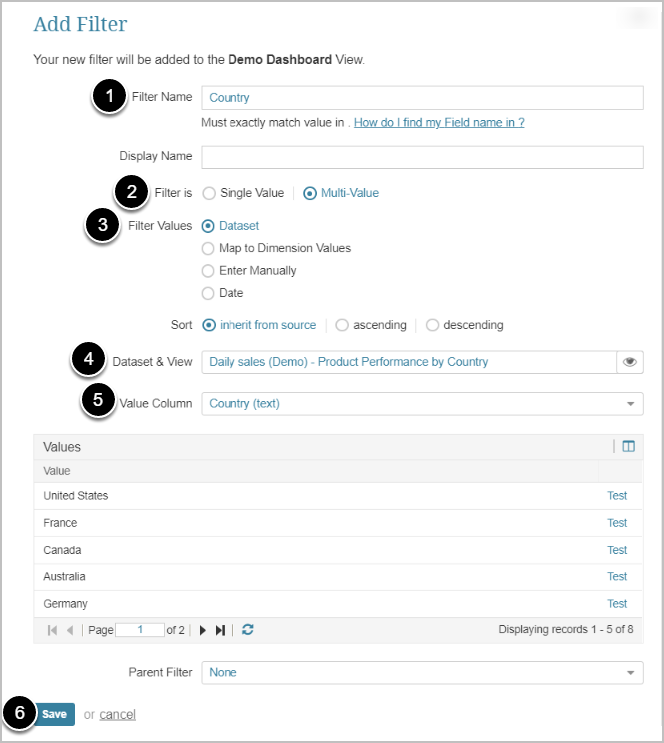
Task: Click the cancel link
Action: (117, 715)
